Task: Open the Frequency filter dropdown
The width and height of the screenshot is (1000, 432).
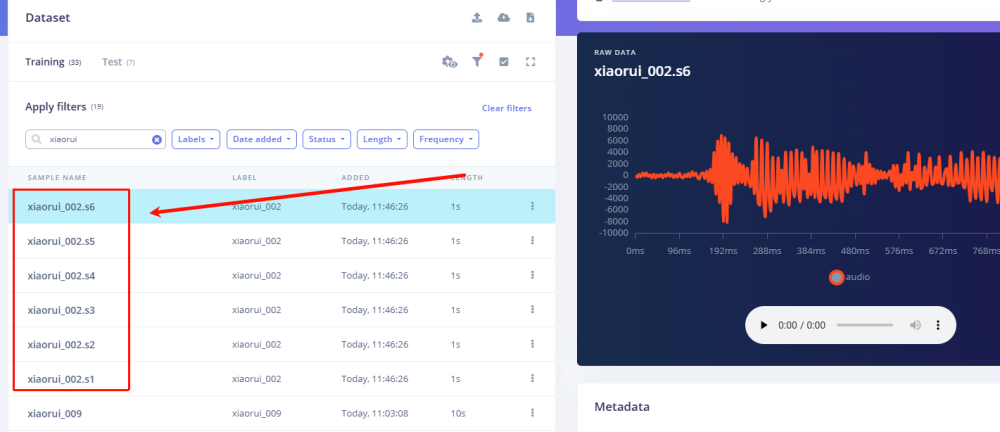Action: click(445, 140)
